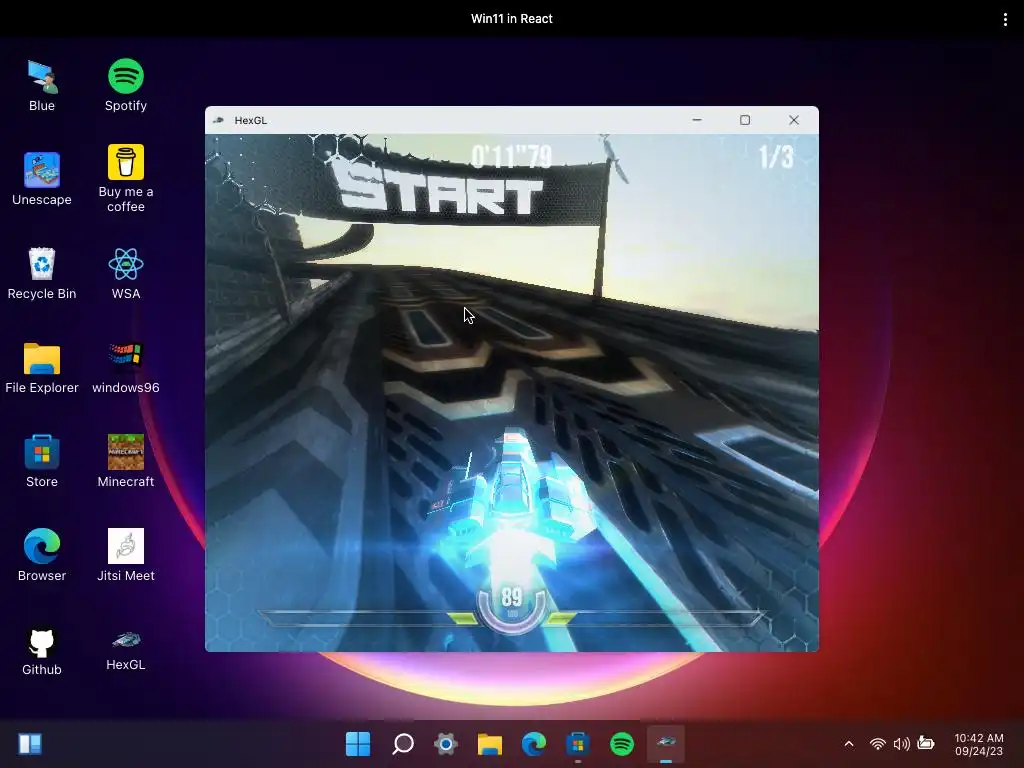Viewport: 1024px width, 768px height.
Task: Expand the system tray hidden icons chevron
Action: click(848, 744)
